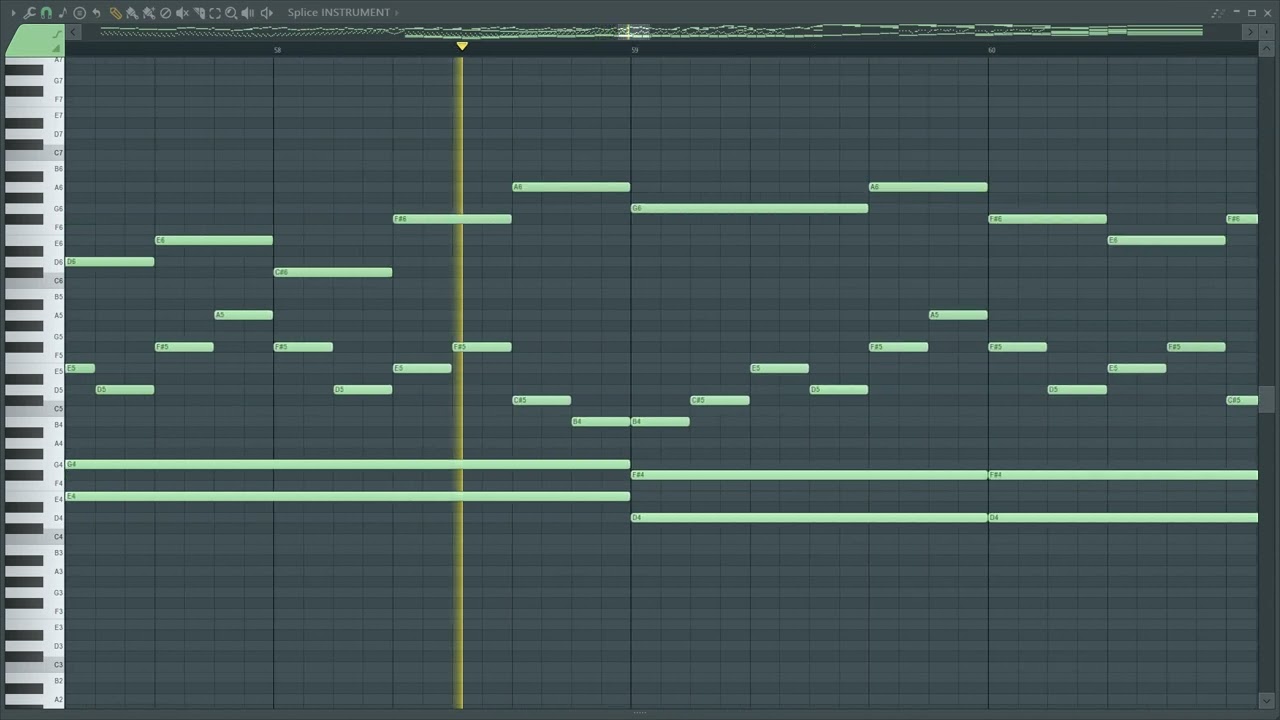This screenshot has height=720, width=1280.
Task: Select the long E4 sustained note
Action: 348,496
